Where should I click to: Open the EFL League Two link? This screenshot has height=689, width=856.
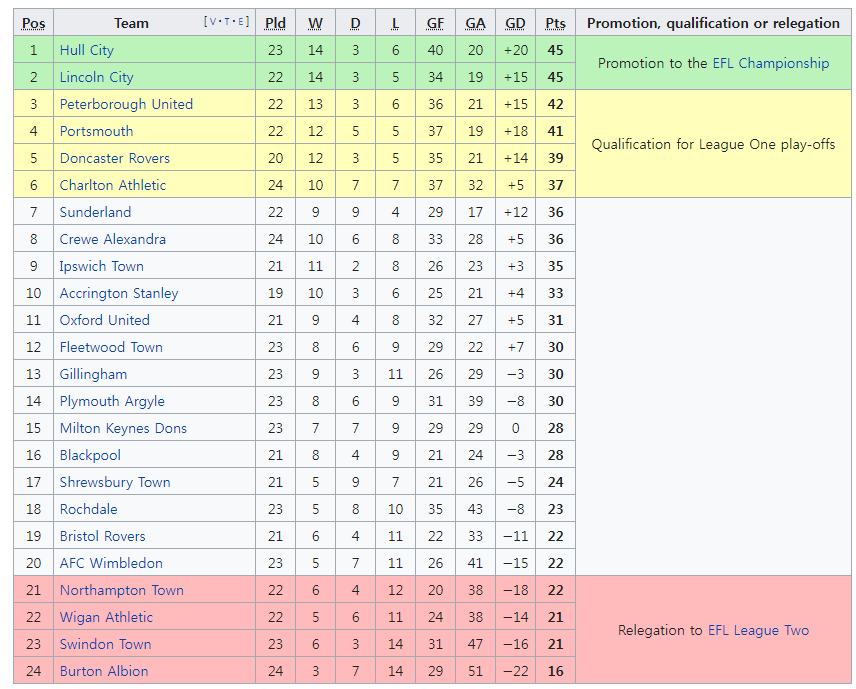(x=758, y=630)
